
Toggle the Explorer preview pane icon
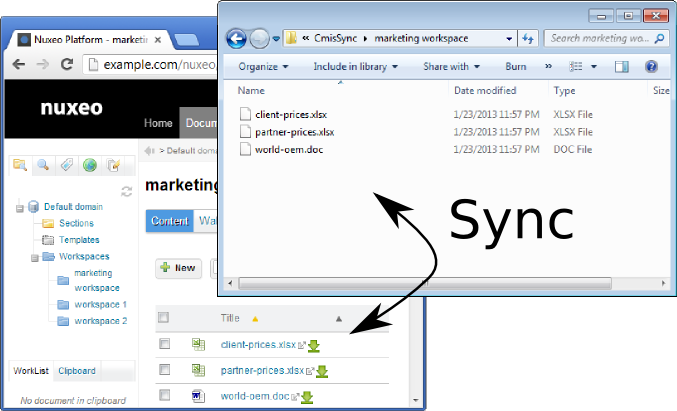621,67
